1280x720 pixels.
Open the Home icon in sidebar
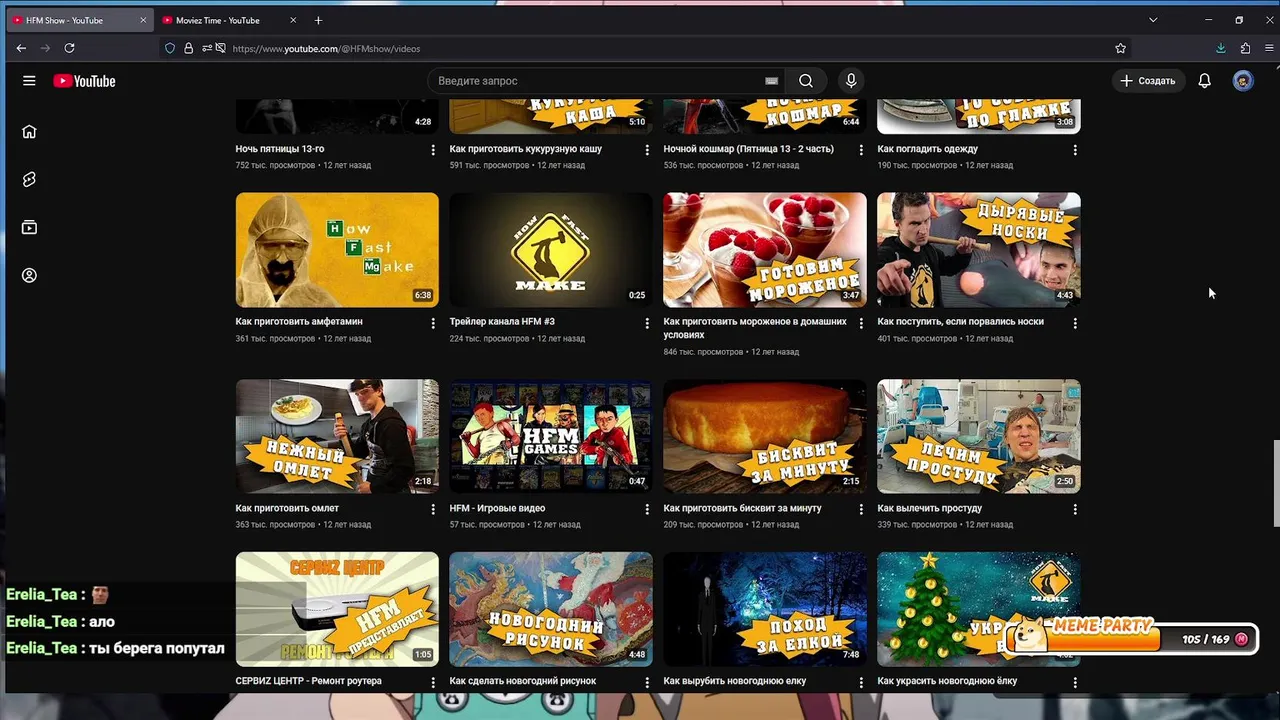(x=29, y=131)
